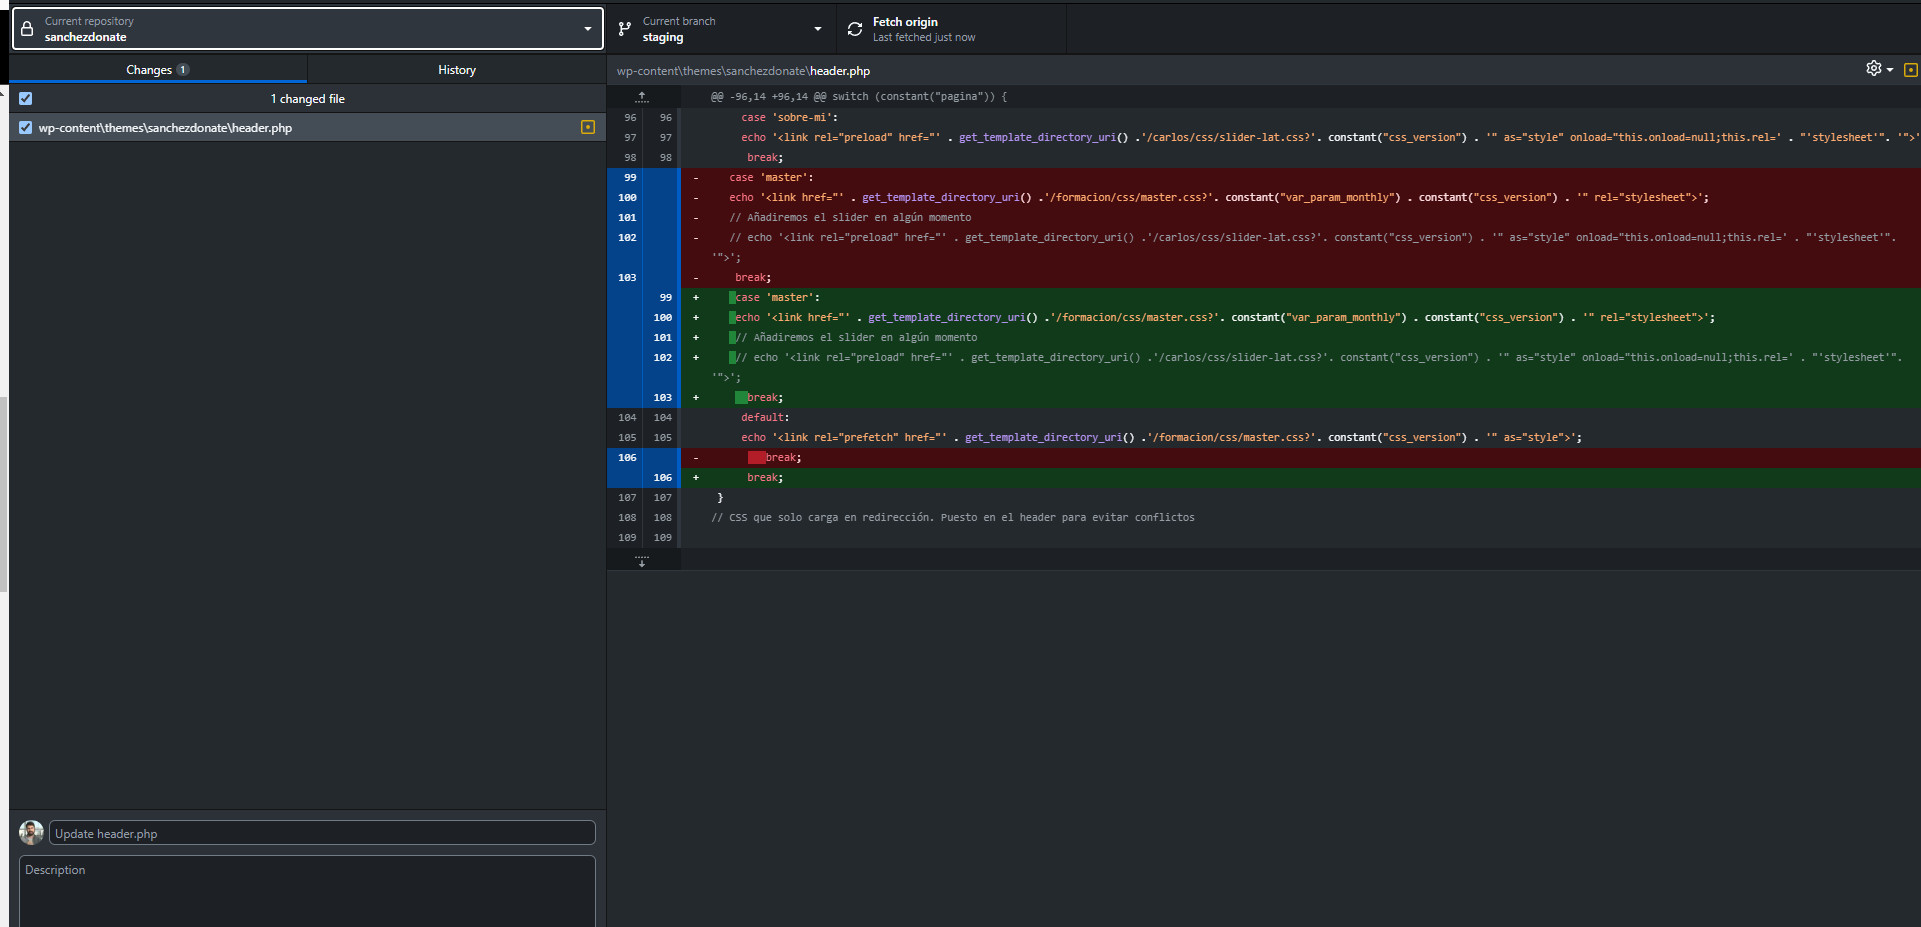Image resolution: width=1921 pixels, height=927 pixels.
Task: Toggle the select-all changed files checkbox
Action: click(x=26, y=98)
